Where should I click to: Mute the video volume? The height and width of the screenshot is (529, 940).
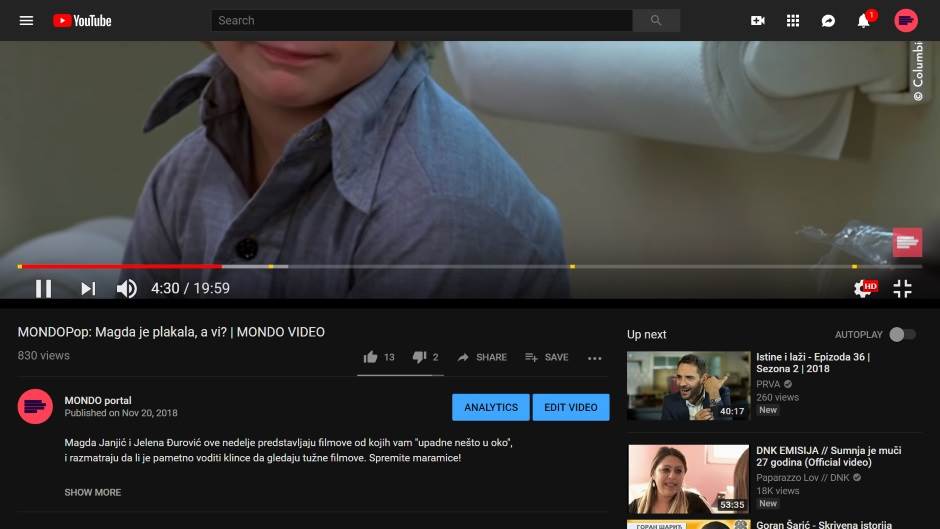point(126,288)
